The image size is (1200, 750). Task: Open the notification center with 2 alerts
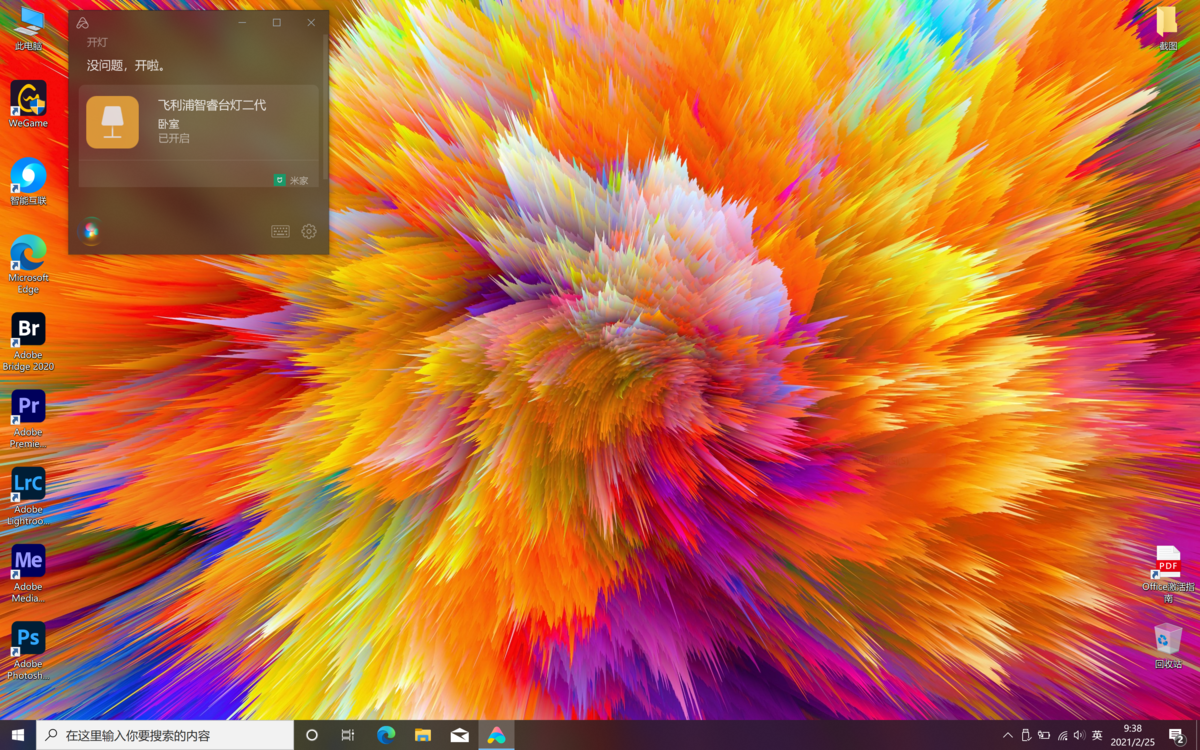pyautogui.click(x=1177, y=735)
